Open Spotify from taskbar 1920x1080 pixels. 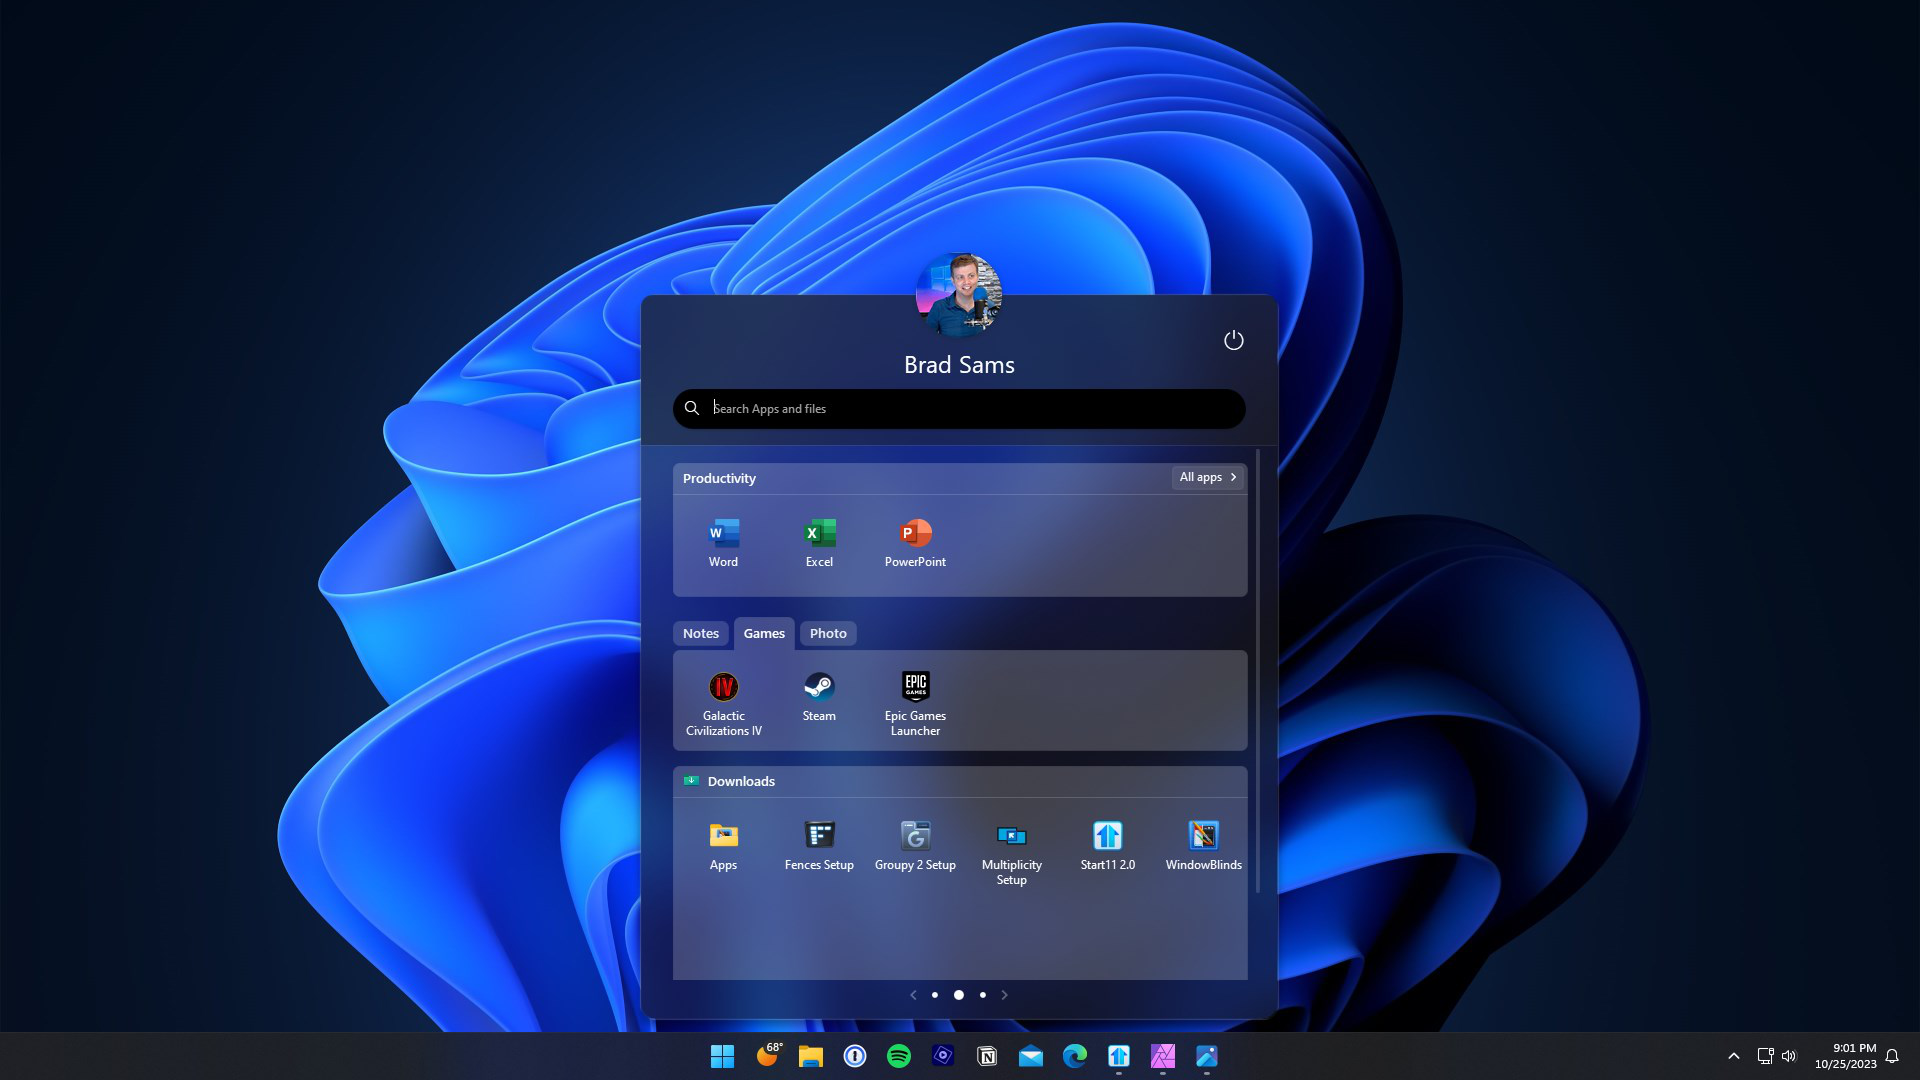click(898, 1055)
